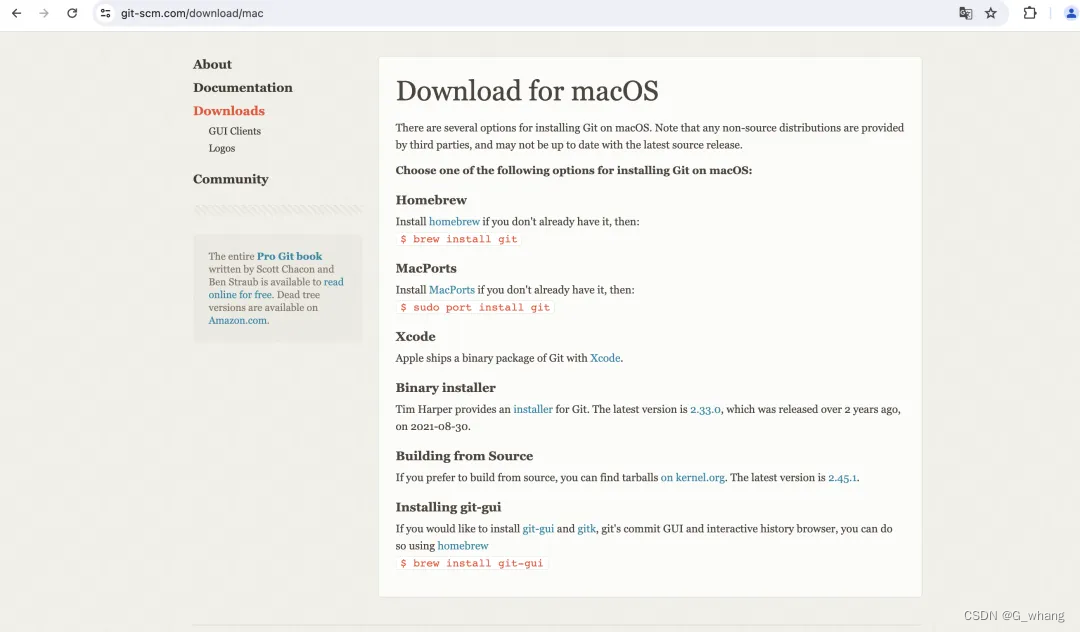Open the Documentation section in sidebar
This screenshot has height=632, width=1080.
coord(242,87)
